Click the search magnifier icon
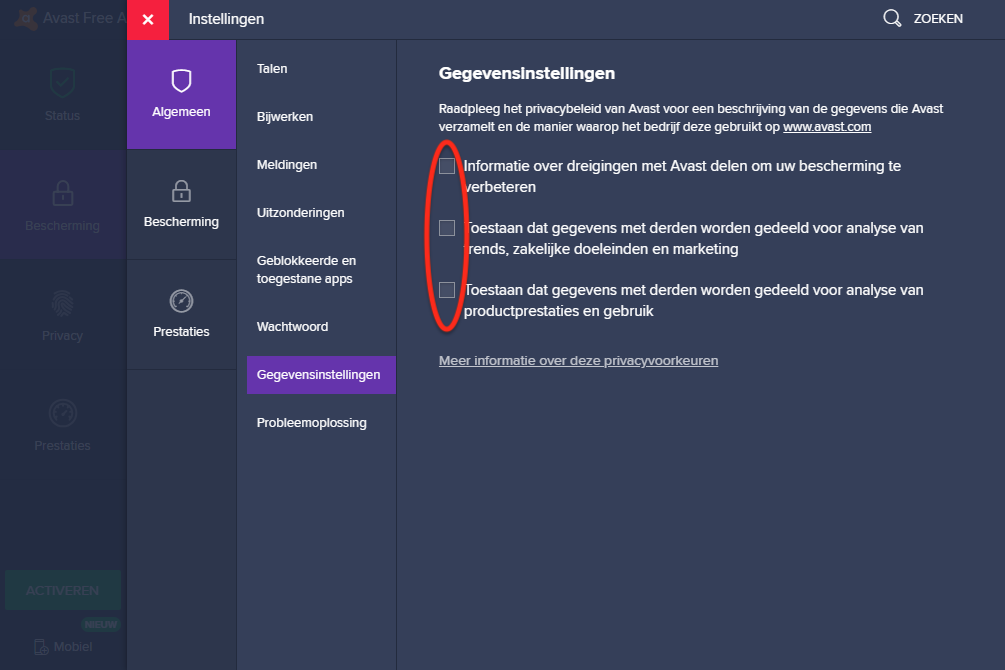Viewport: 1005px width, 670px height. tap(892, 19)
